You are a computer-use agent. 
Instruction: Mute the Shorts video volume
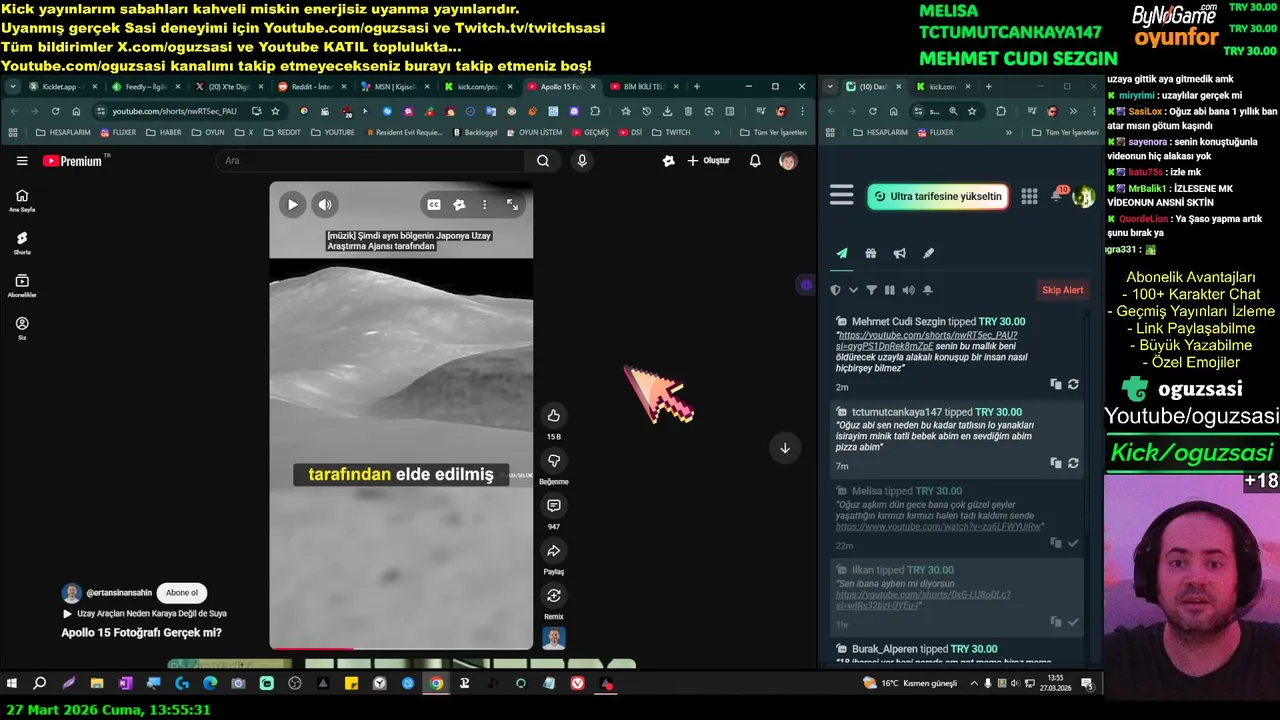325,205
